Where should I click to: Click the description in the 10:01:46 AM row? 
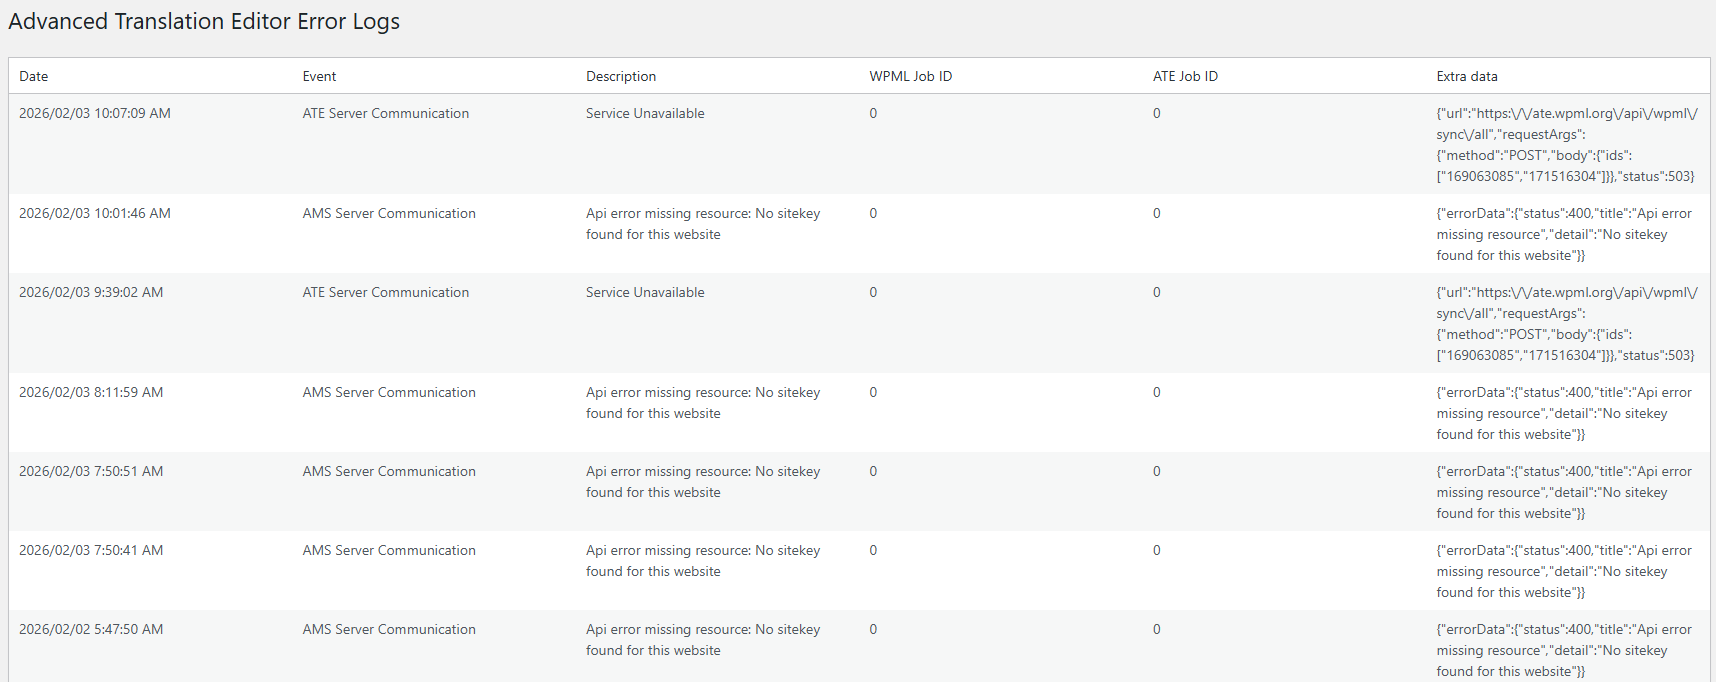coord(702,224)
